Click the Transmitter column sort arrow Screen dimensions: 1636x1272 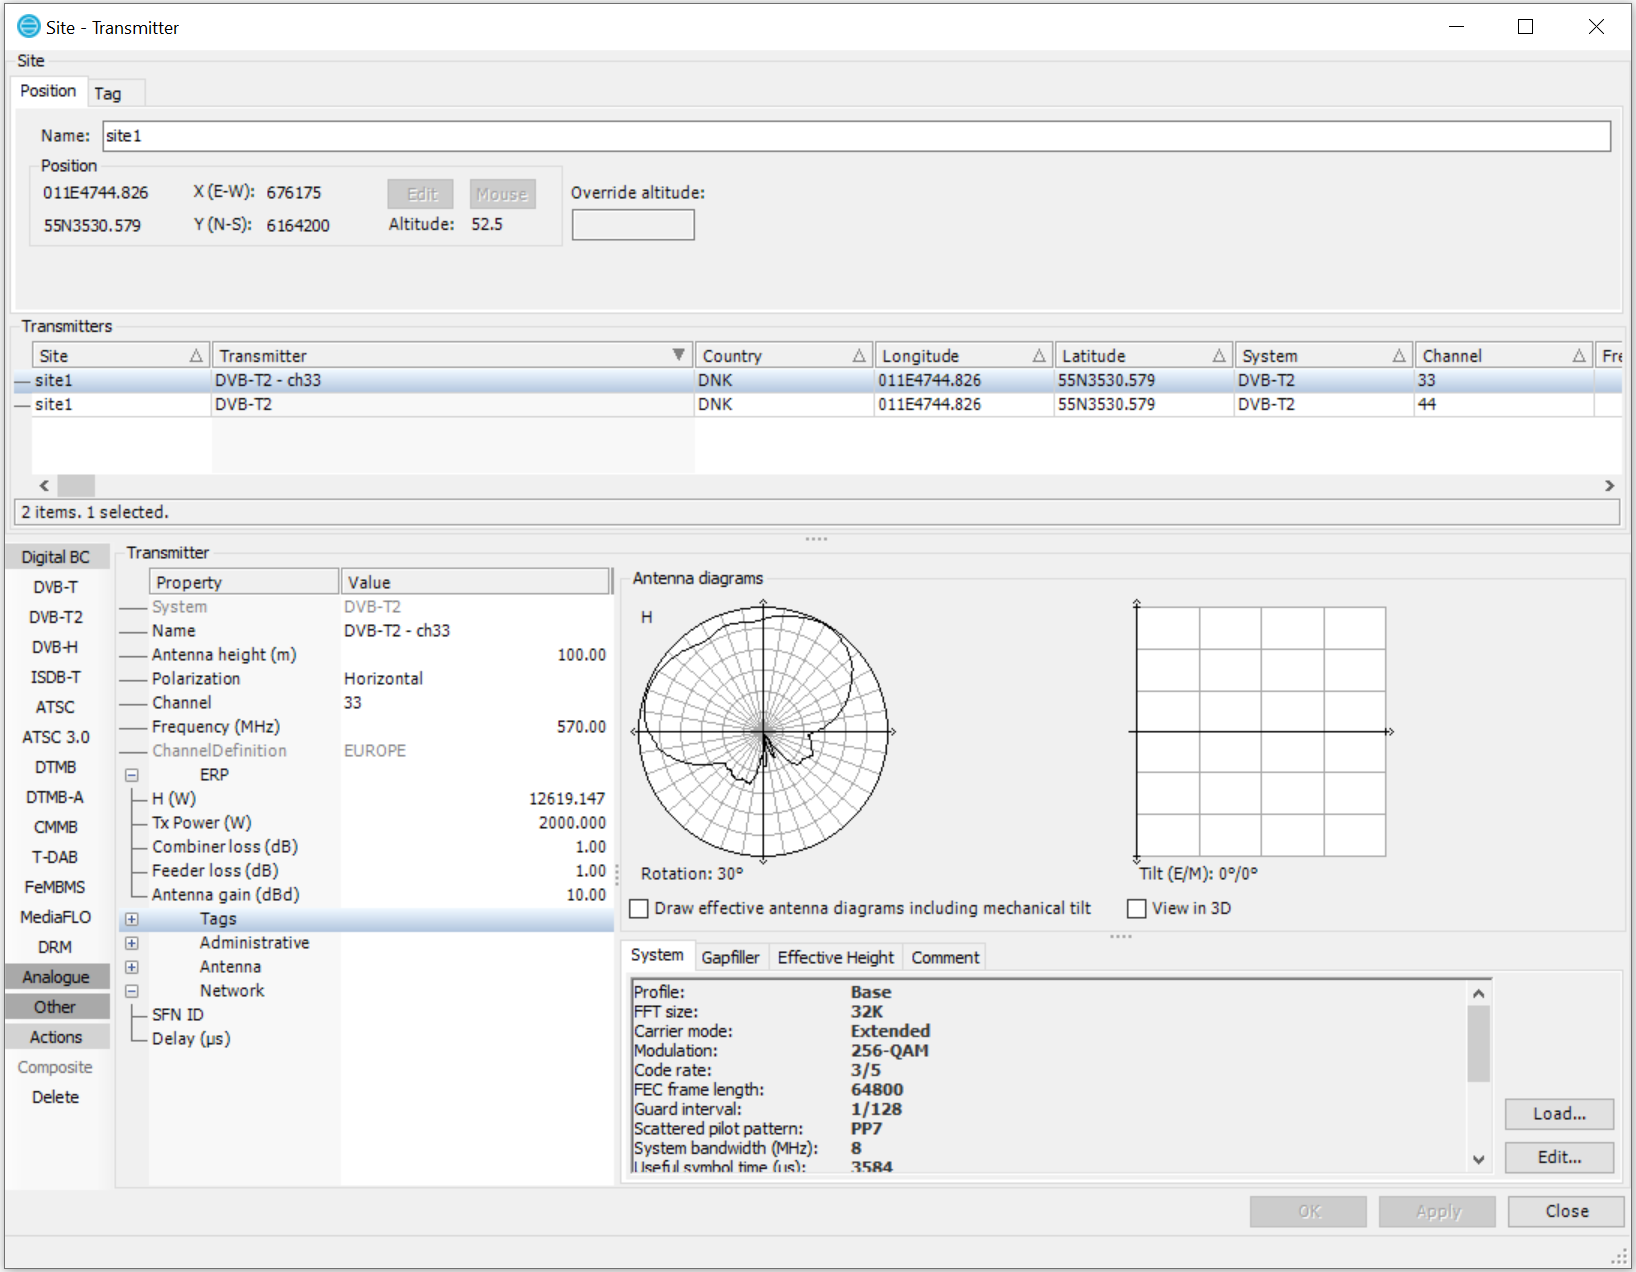(679, 355)
